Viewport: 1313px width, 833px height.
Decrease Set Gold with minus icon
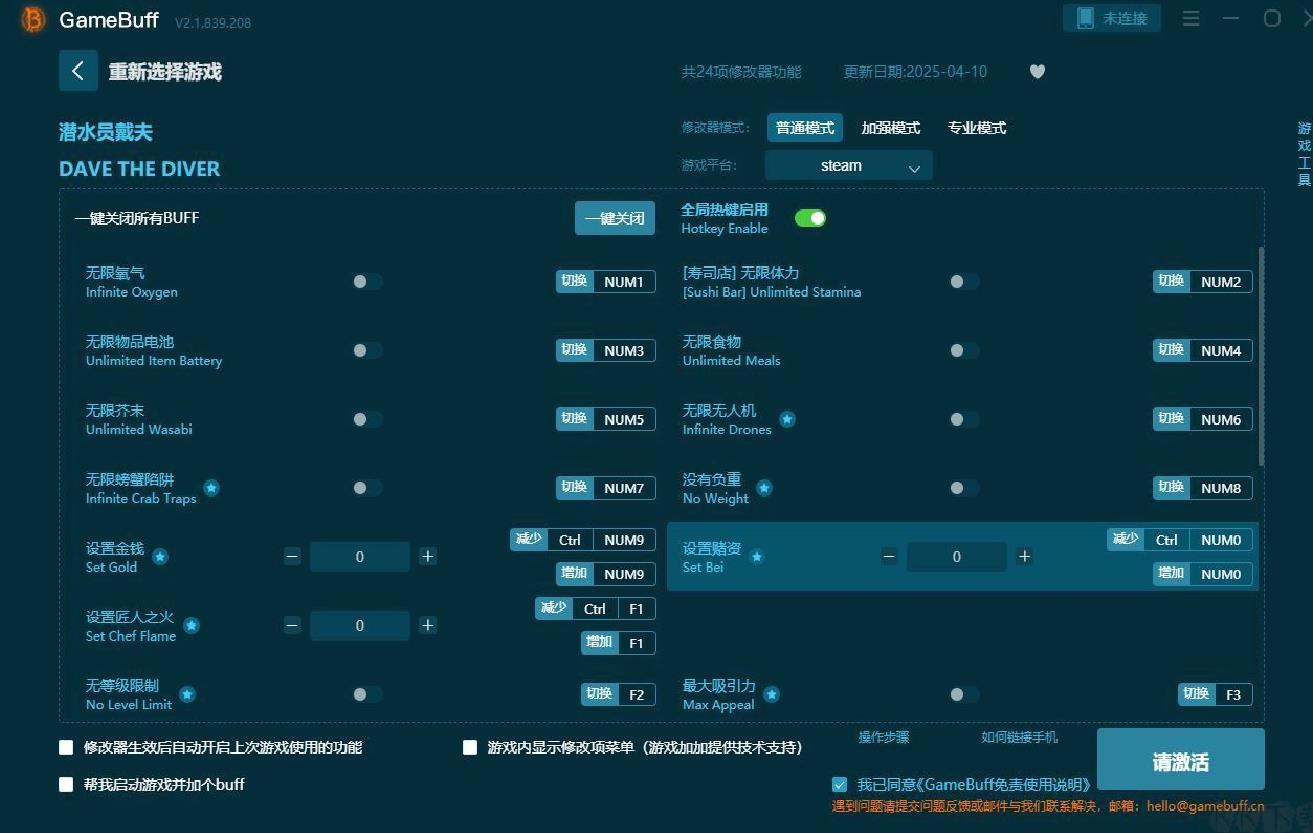(292, 556)
